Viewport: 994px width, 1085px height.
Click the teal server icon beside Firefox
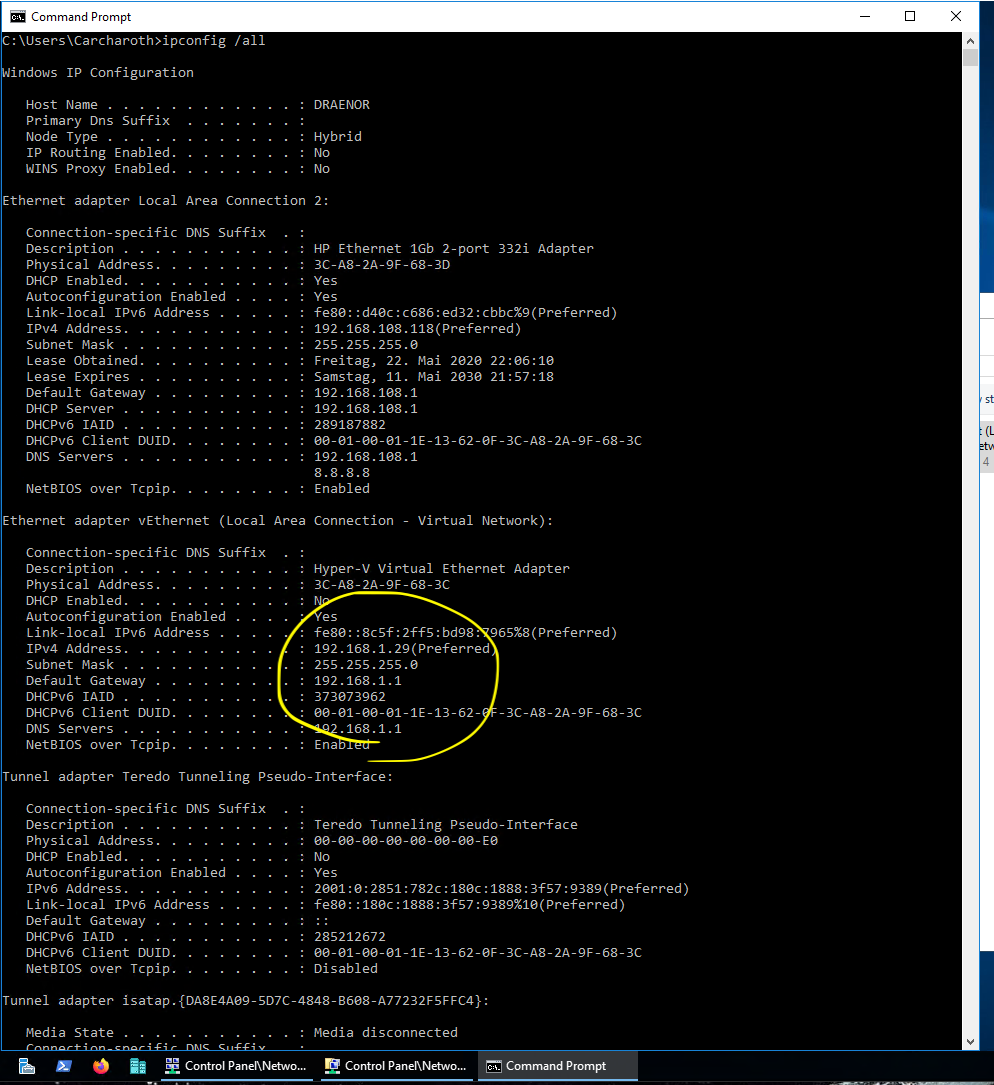coord(138,1066)
